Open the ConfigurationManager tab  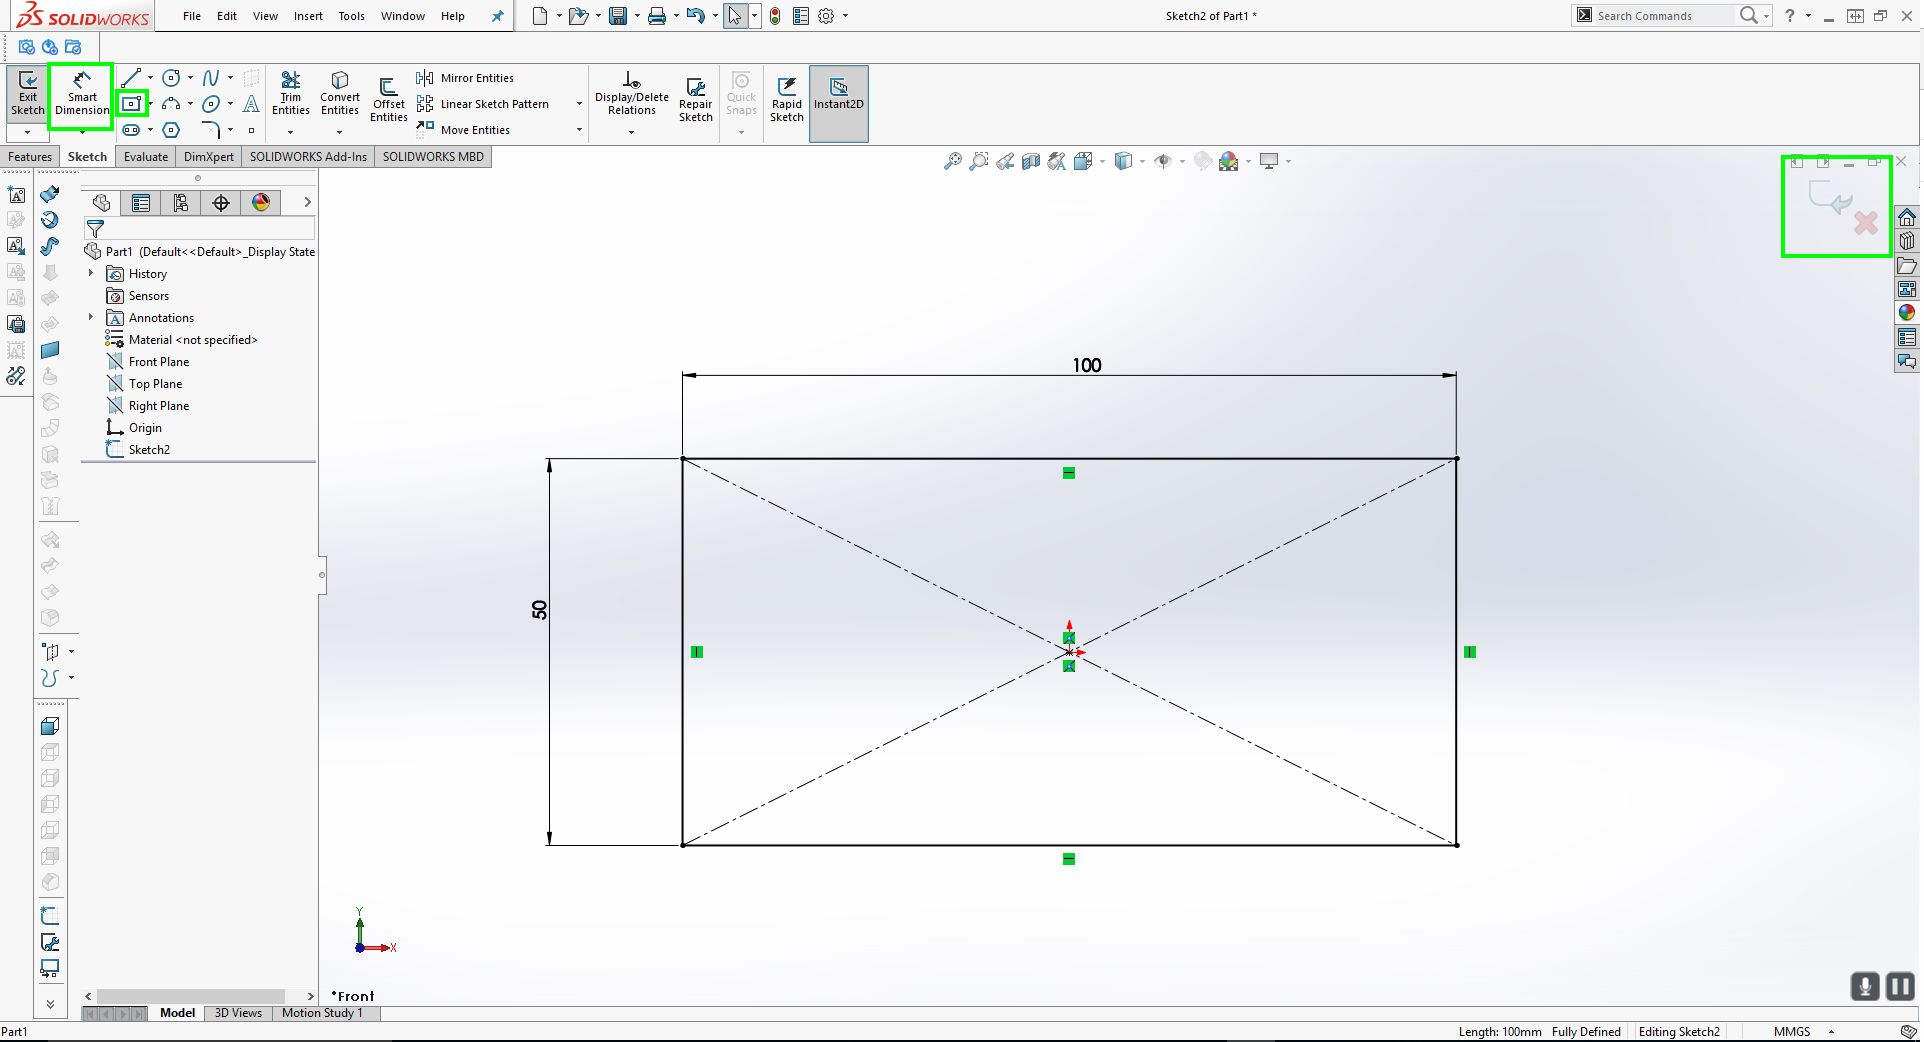[181, 203]
